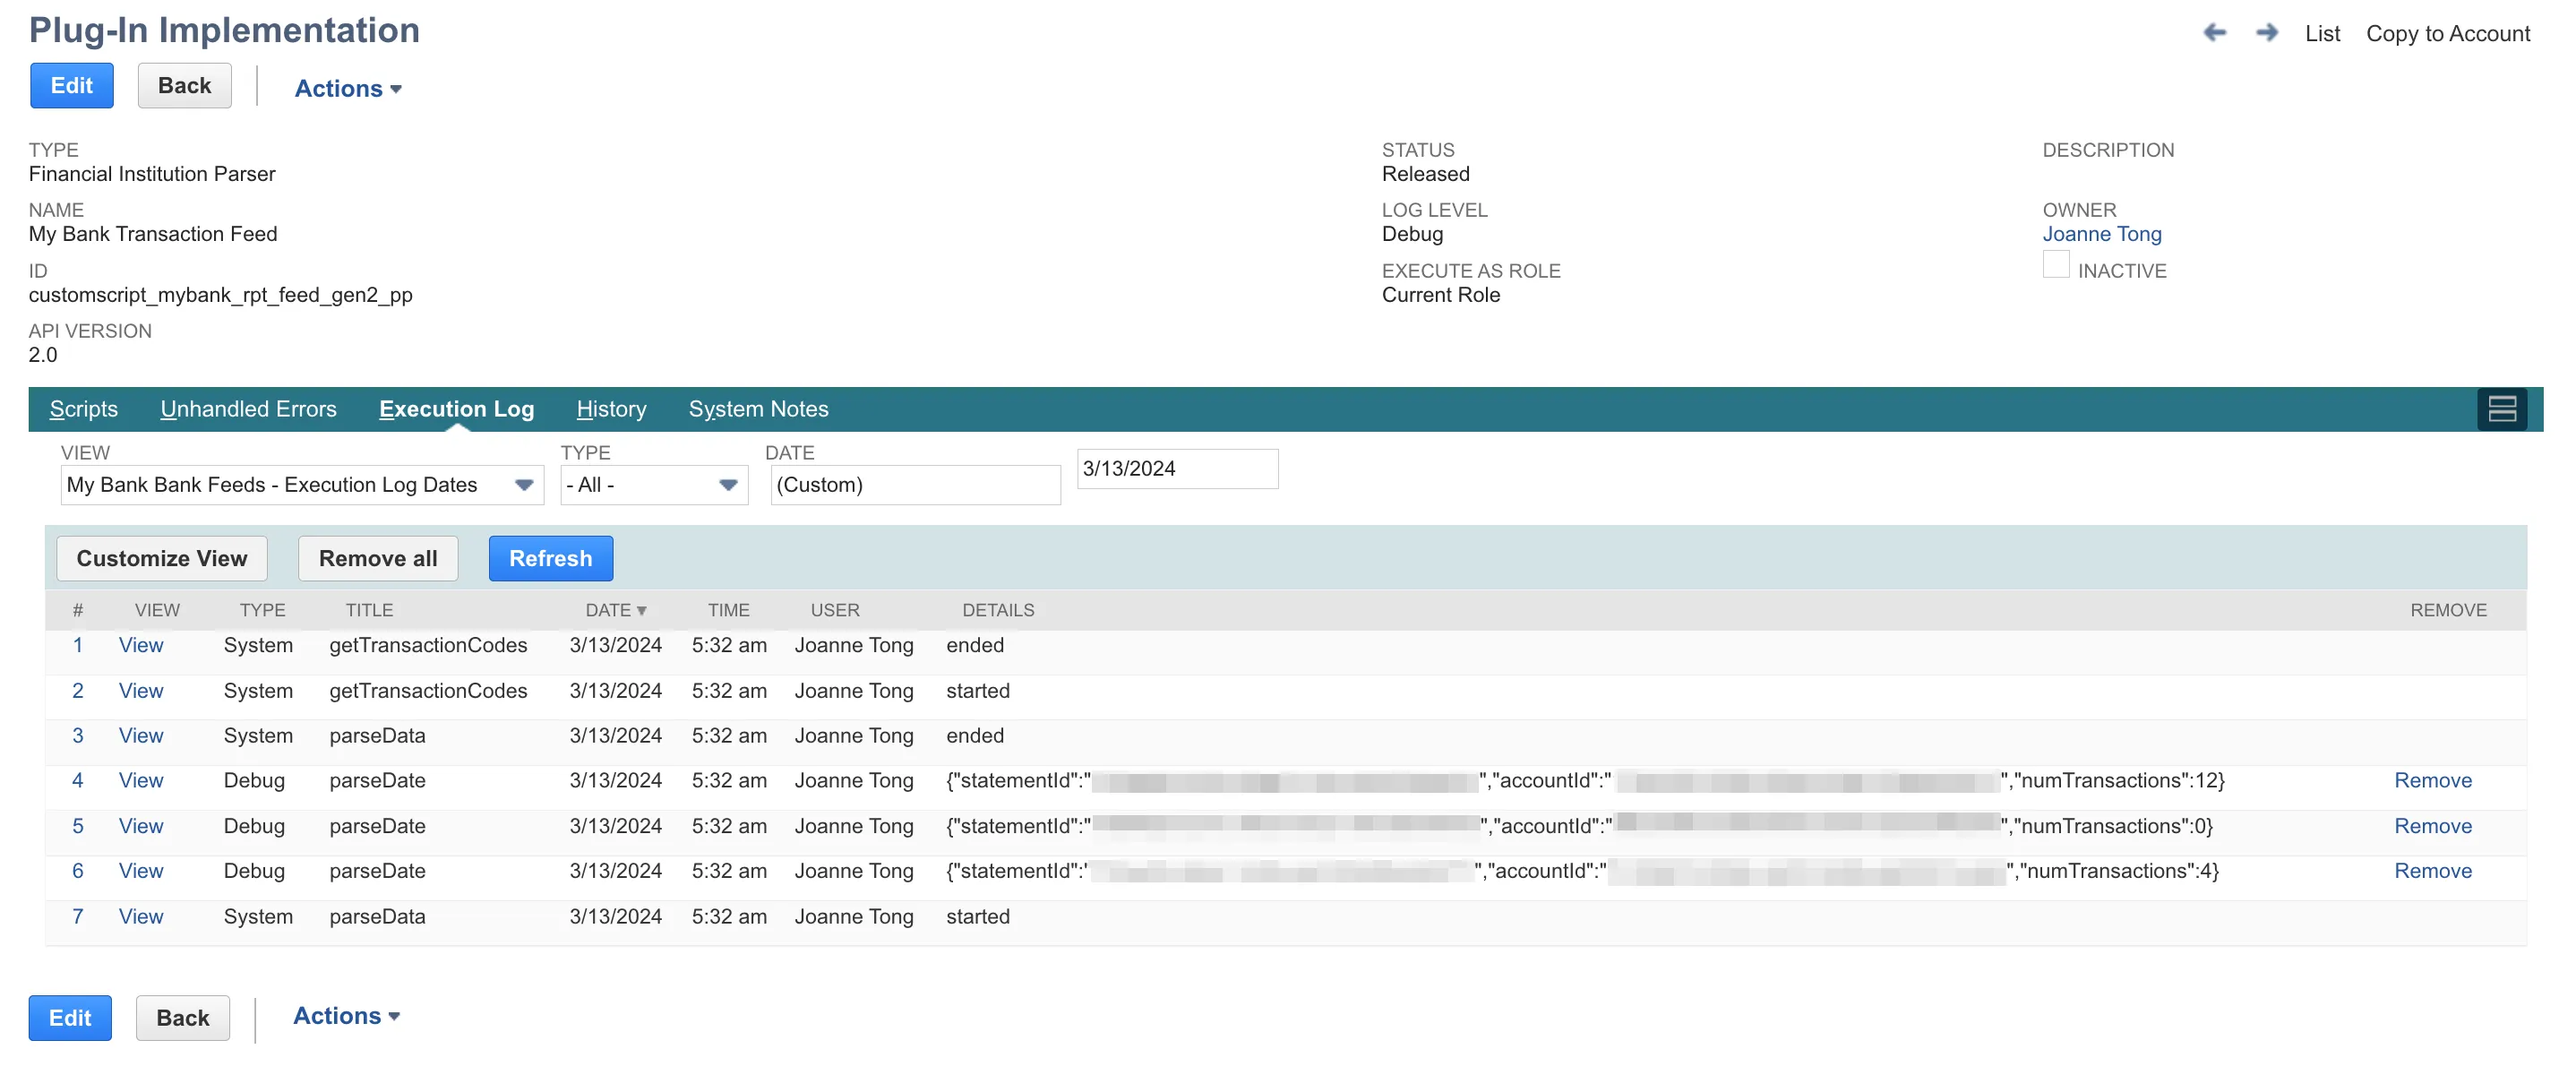Viewport: 2576px width, 1075px height.
Task: Click script ID customscript_mybank_rpt_feed_gen2_pp text
Action: [220, 295]
